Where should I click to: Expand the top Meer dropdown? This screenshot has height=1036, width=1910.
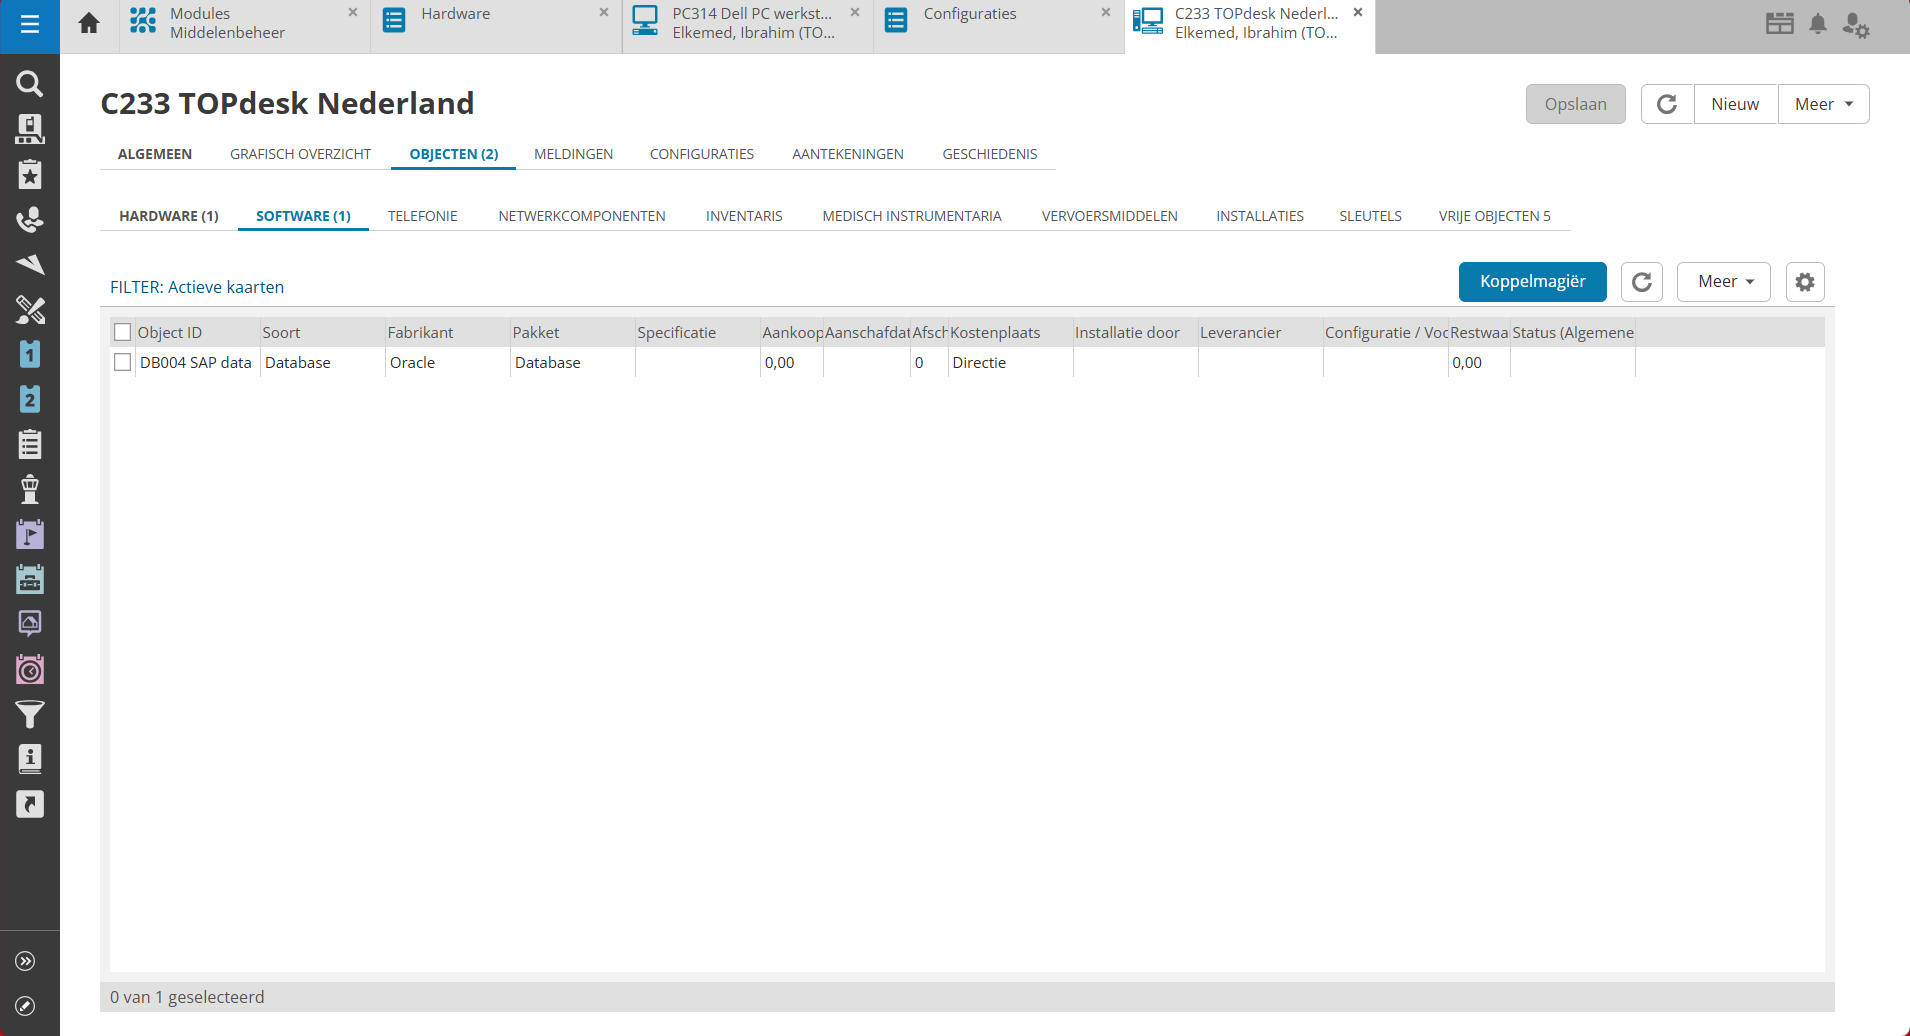[x=1823, y=104]
